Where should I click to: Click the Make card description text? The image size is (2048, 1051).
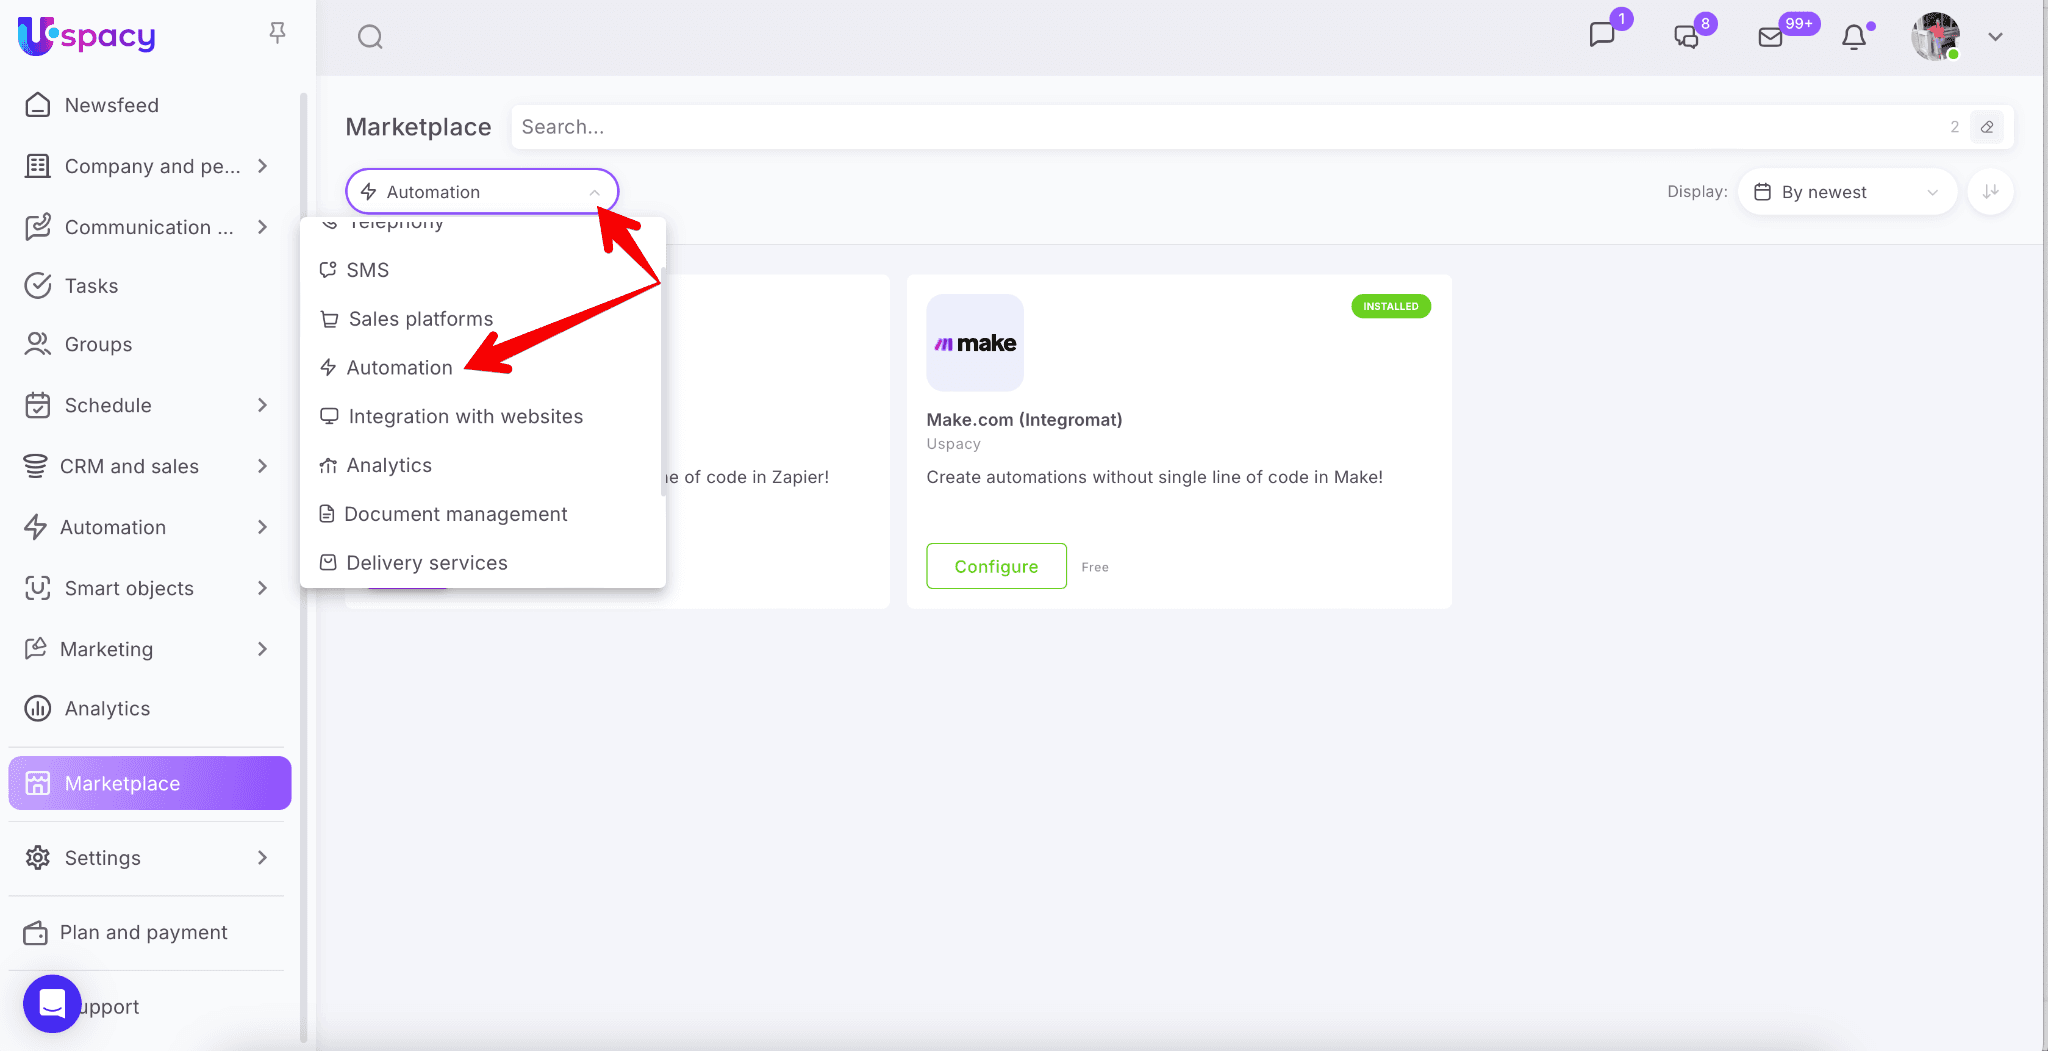point(1154,478)
